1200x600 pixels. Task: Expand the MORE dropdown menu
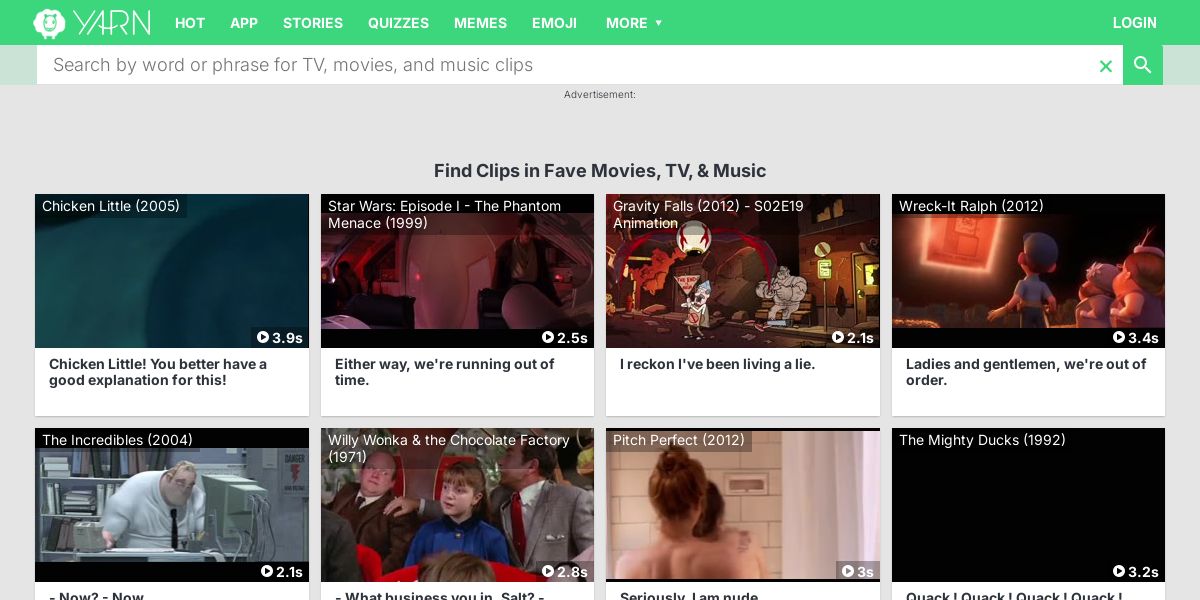[634, 23]
